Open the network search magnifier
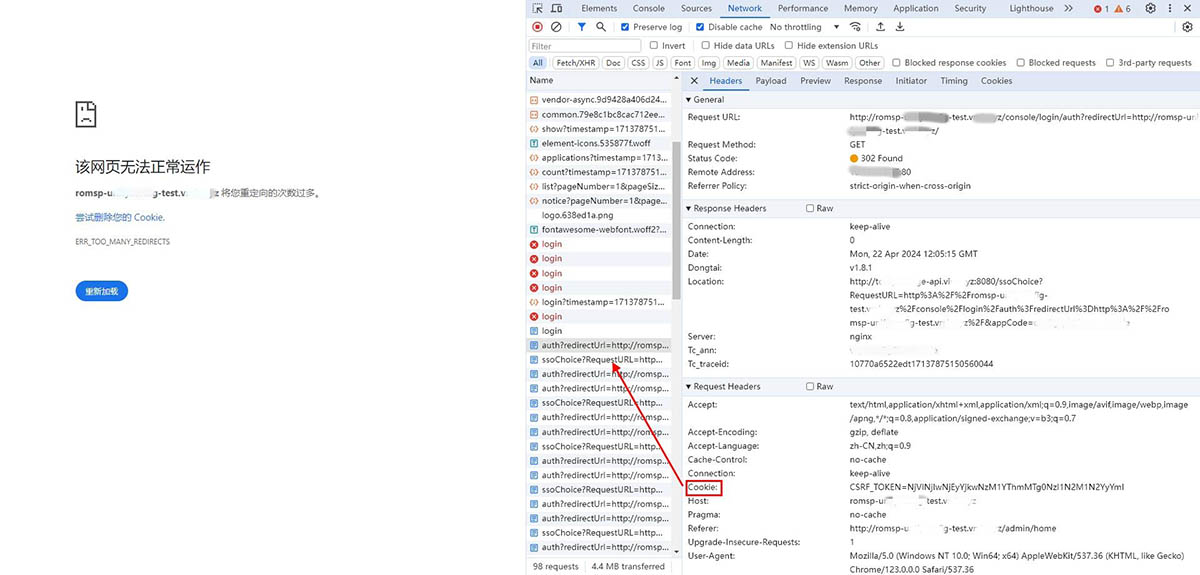1200x575 pixels. tap(601, 27)
